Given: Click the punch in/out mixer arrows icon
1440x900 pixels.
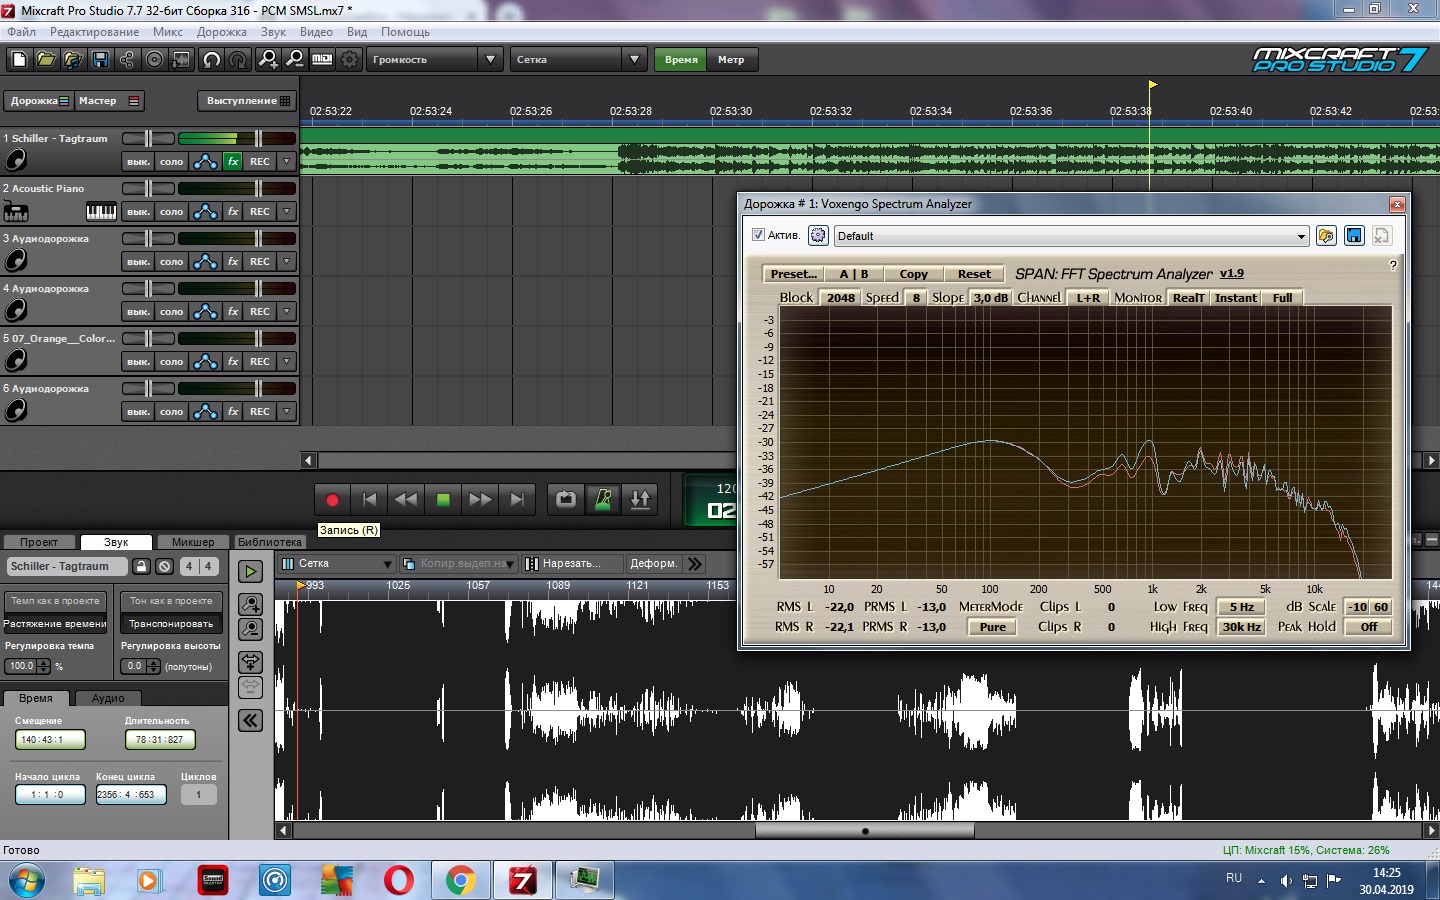Looking at the screenshot, I should tap(640, 499).
